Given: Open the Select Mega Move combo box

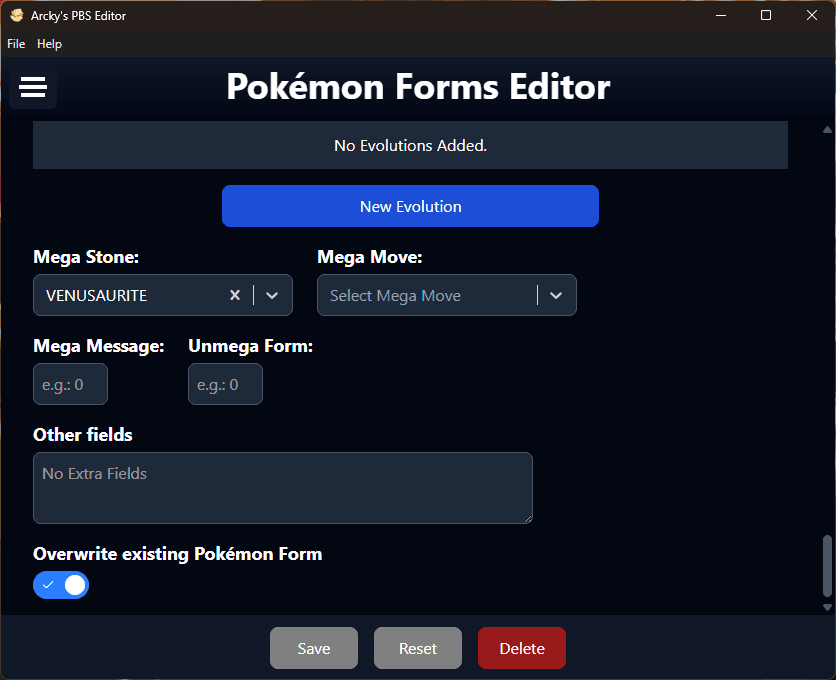Looking at the screenshot, I should click(427, 295).
